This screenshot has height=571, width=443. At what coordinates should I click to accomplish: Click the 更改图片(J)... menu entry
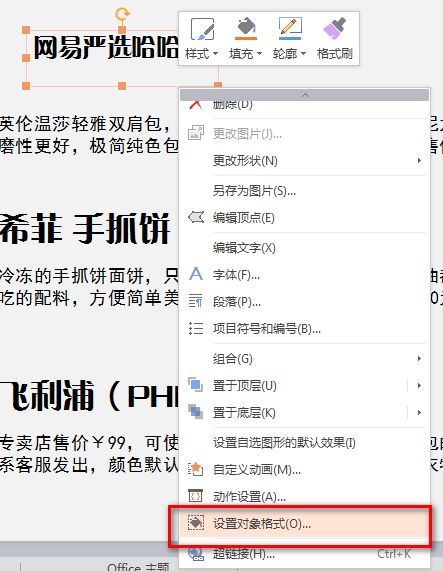(247, 134)
